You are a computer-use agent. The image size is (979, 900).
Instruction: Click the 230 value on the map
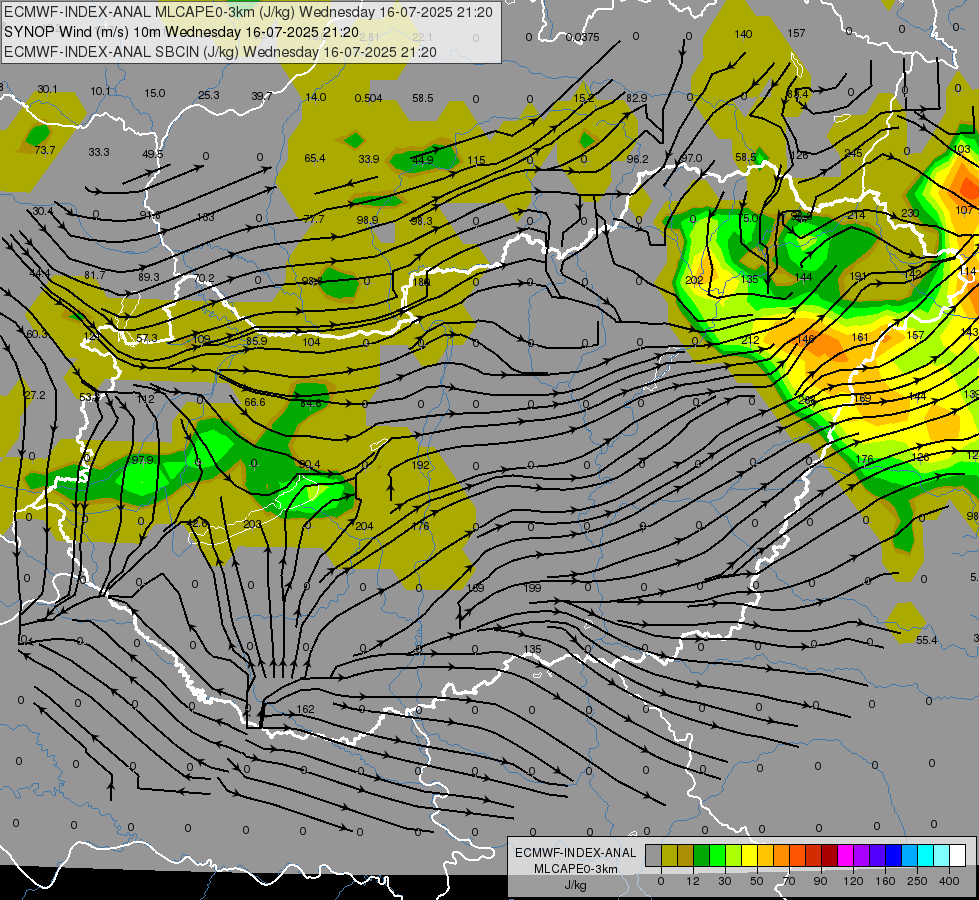pyautogui.click(x=910, y=213)
